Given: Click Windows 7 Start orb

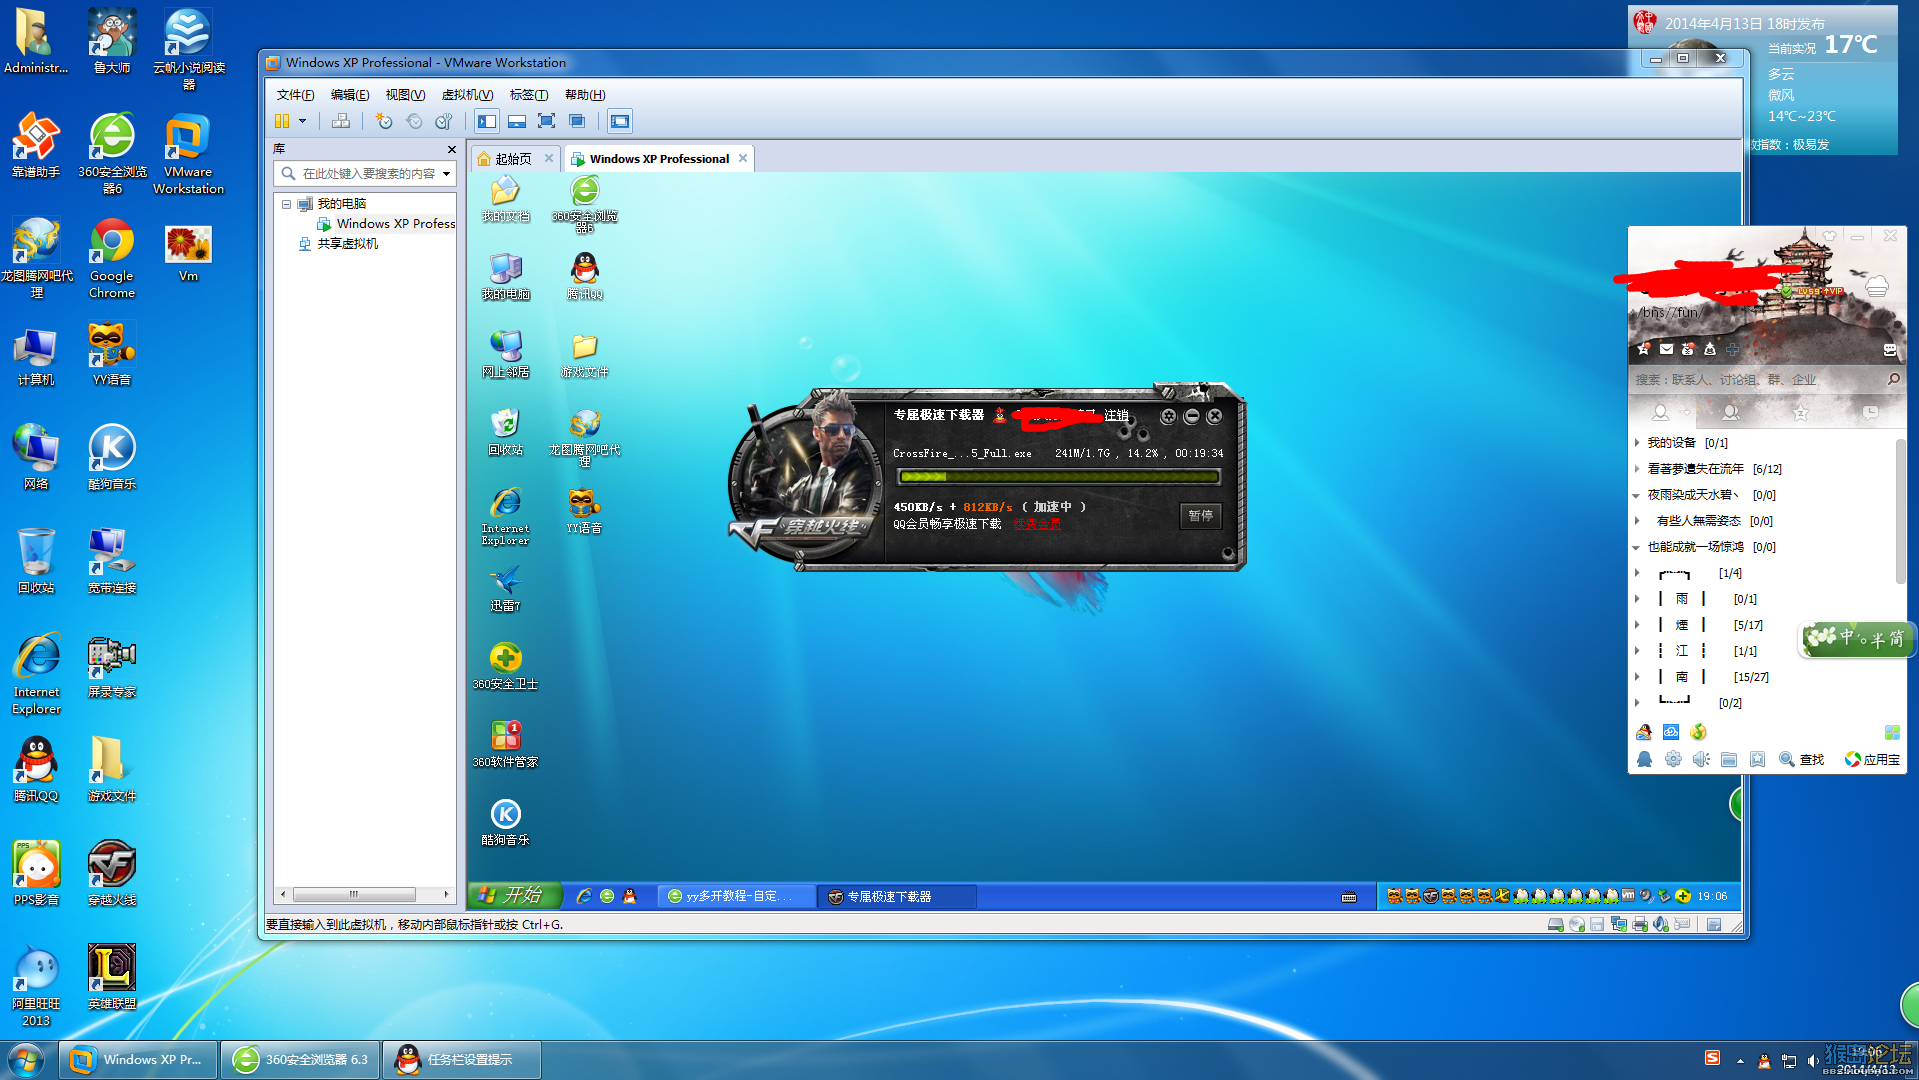Looking at the screenshot, I should tap(25, 1059).
